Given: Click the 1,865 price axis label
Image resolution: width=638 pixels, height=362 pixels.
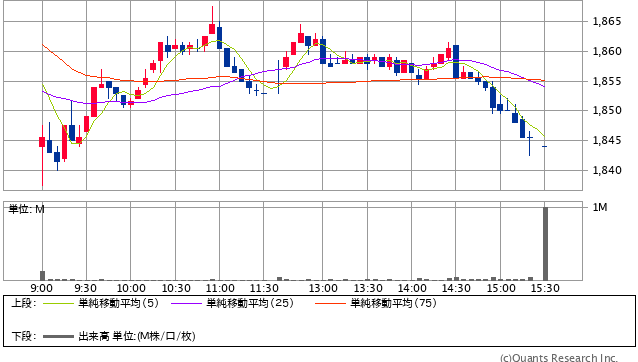Looking at the screenshot, I should click(607, 22).
